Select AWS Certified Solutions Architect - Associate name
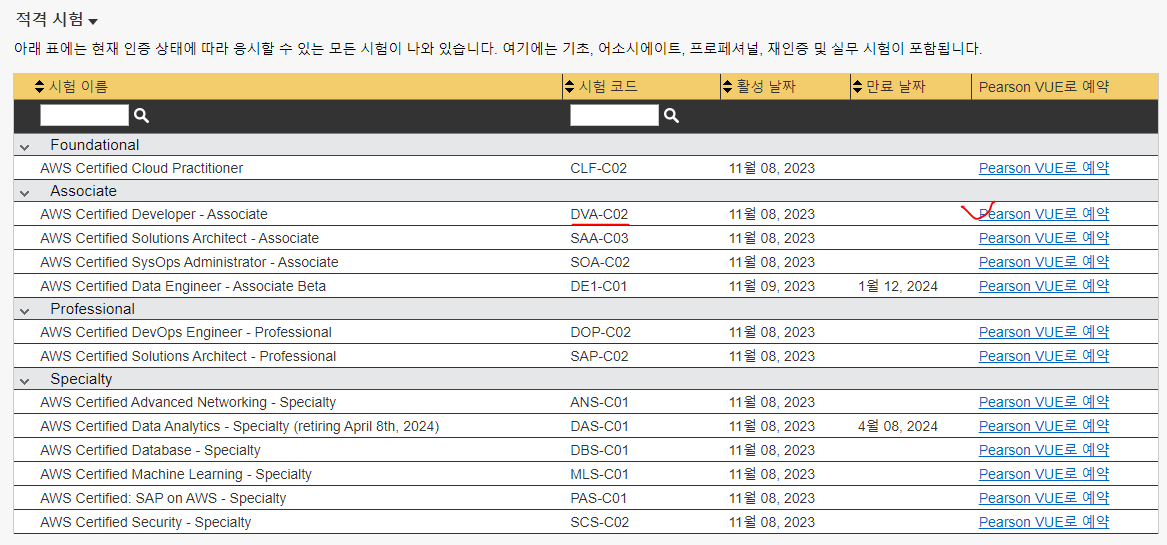The height and width of the screenshot is (545, 1167). point(179,238)
